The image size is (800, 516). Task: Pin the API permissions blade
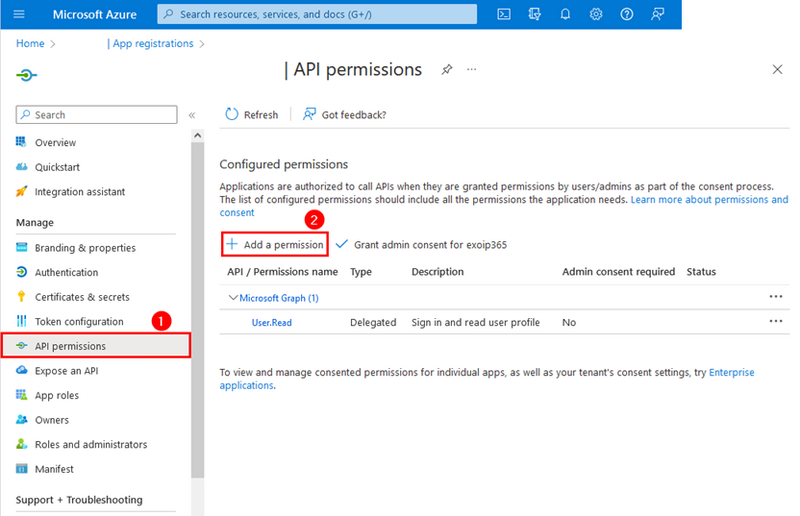[446, 69]
